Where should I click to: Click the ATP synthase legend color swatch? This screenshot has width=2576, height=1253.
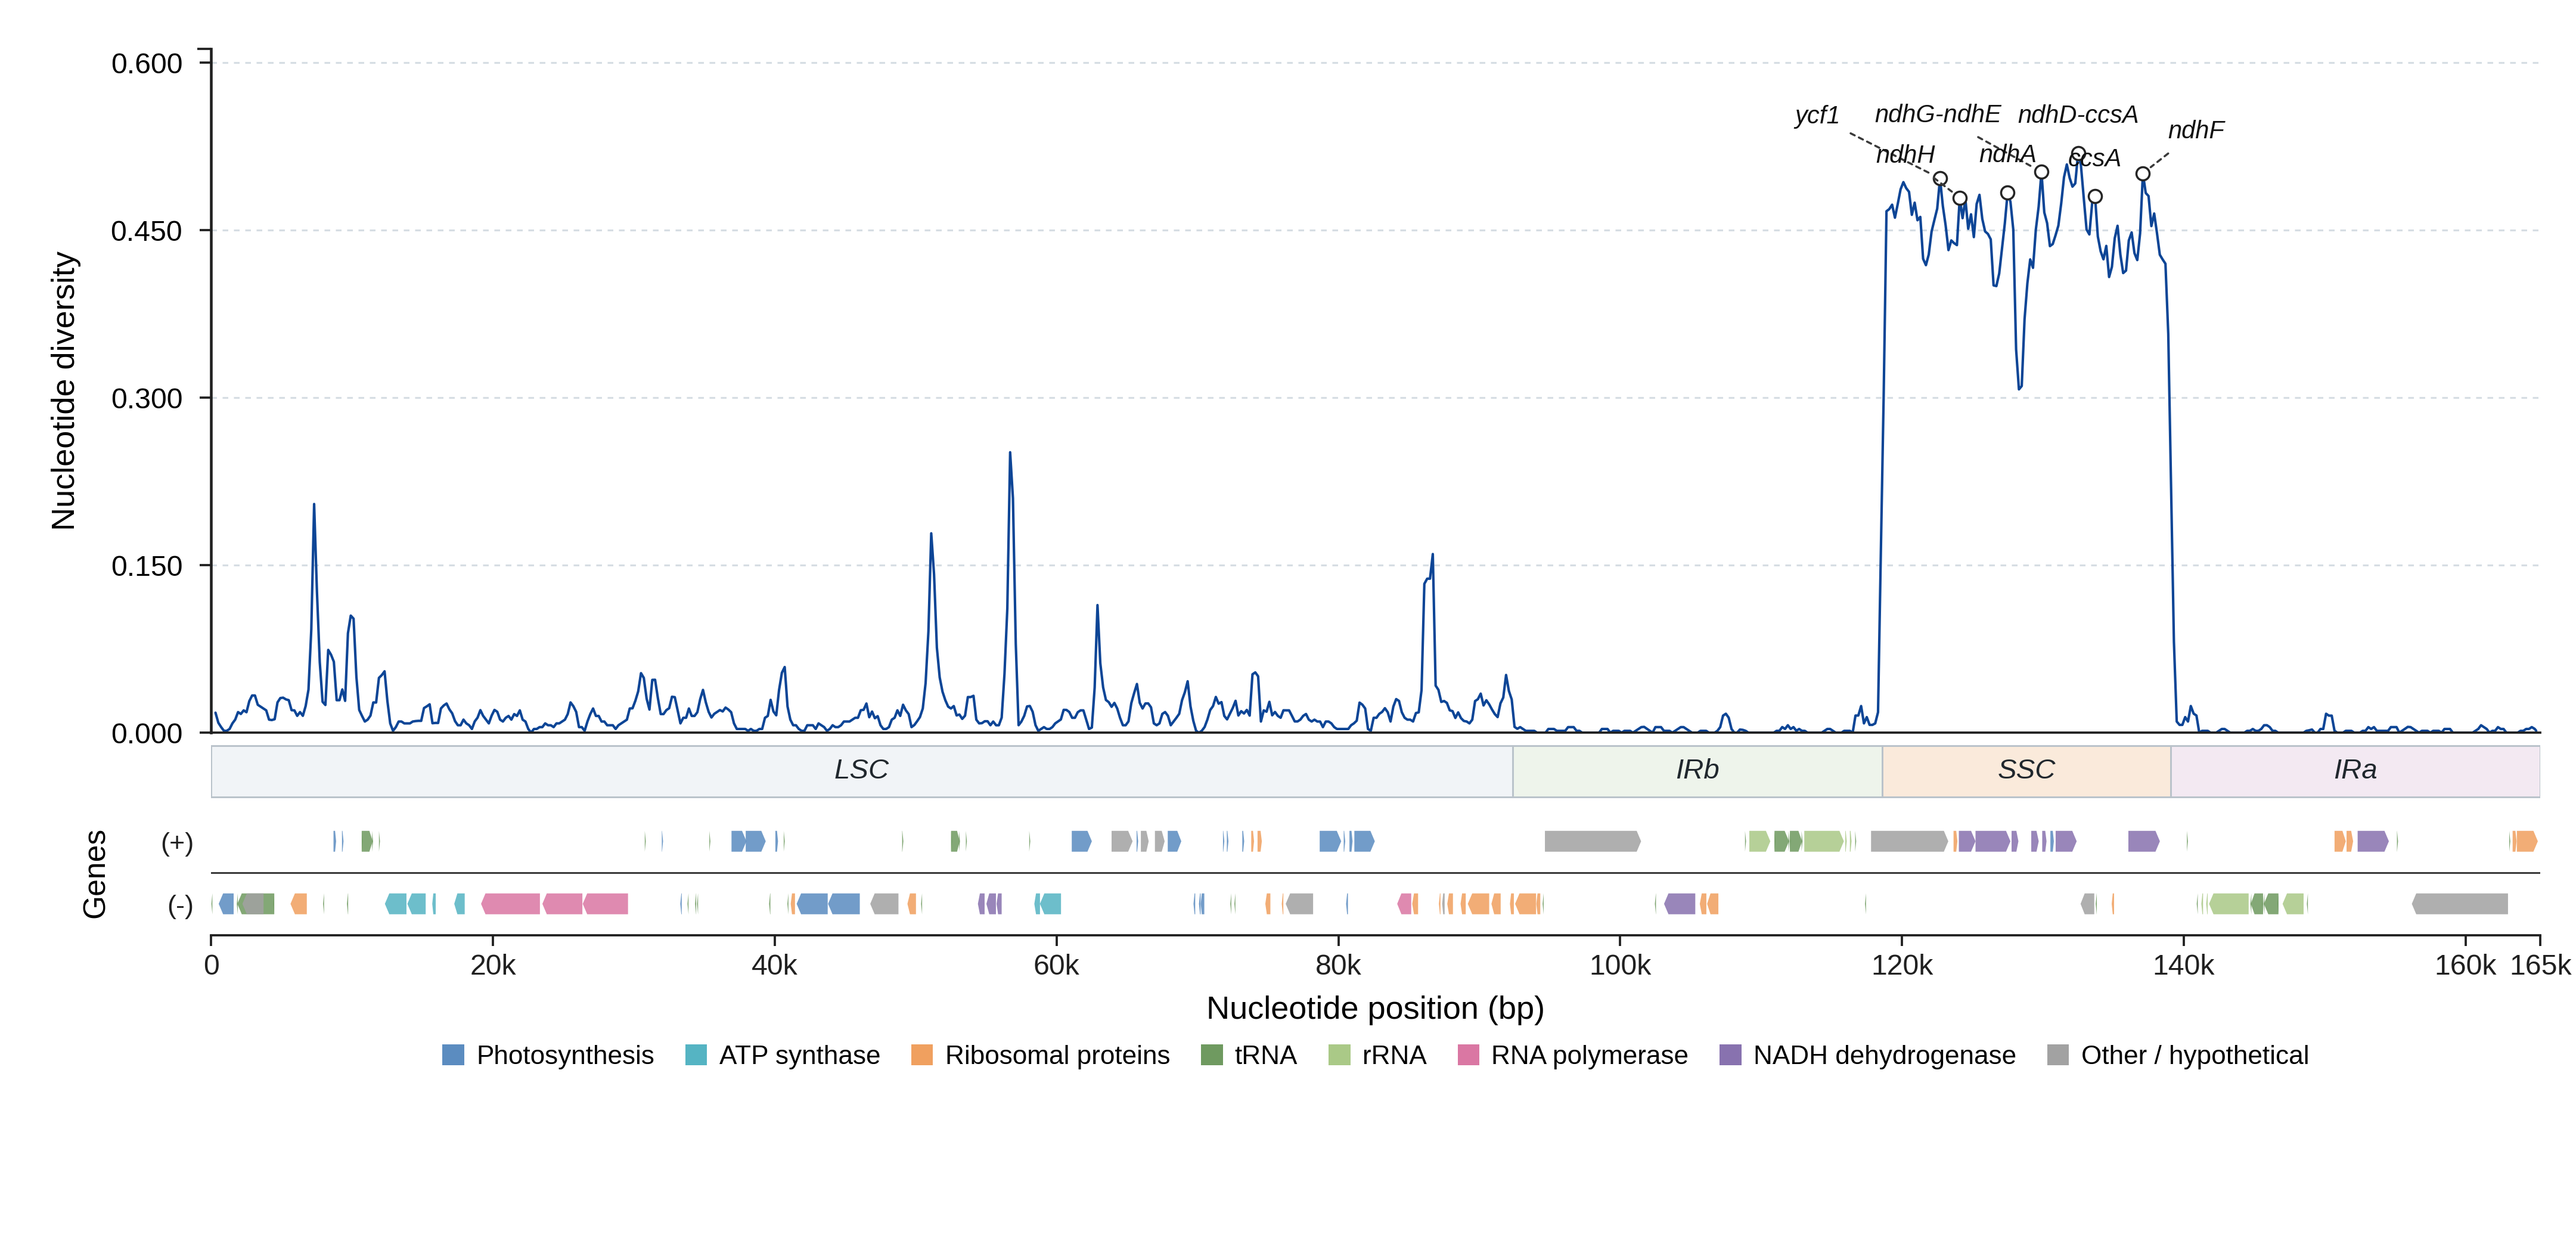[696, 1055]
